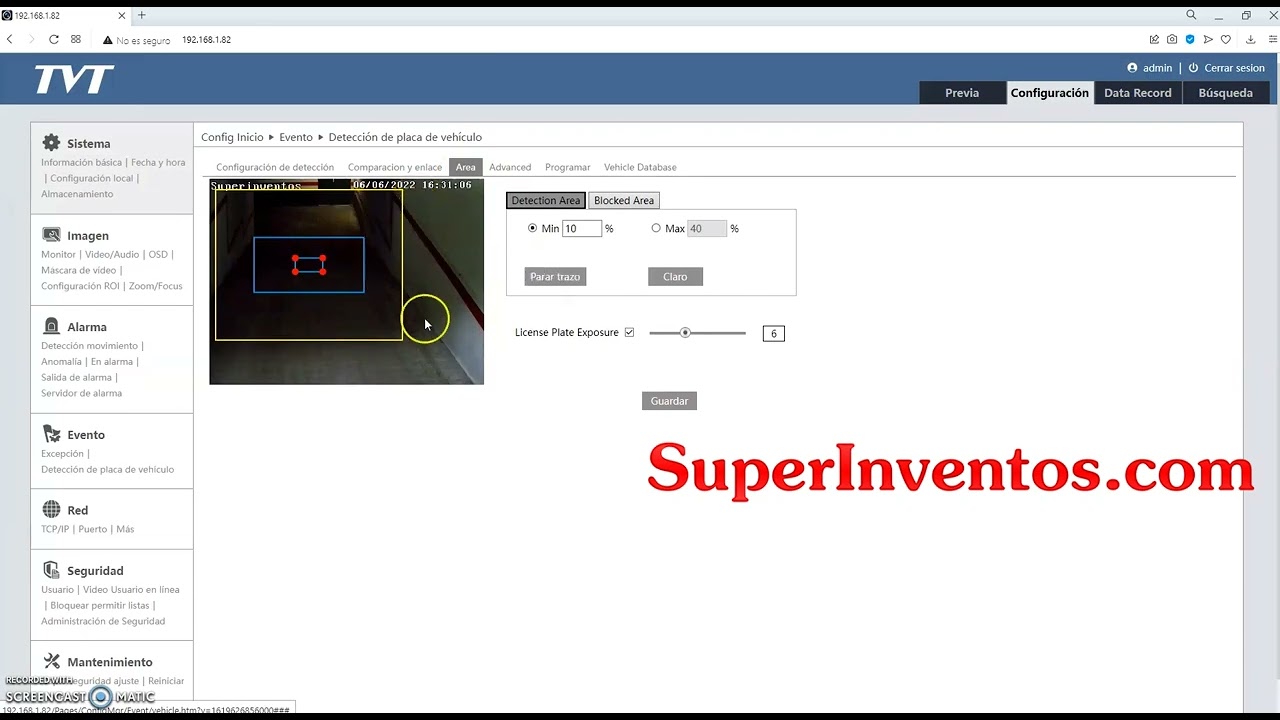Click Config Inicio in the breadcrumb
This screenshot has width=1280, height=720.
(x=232, y=137)
